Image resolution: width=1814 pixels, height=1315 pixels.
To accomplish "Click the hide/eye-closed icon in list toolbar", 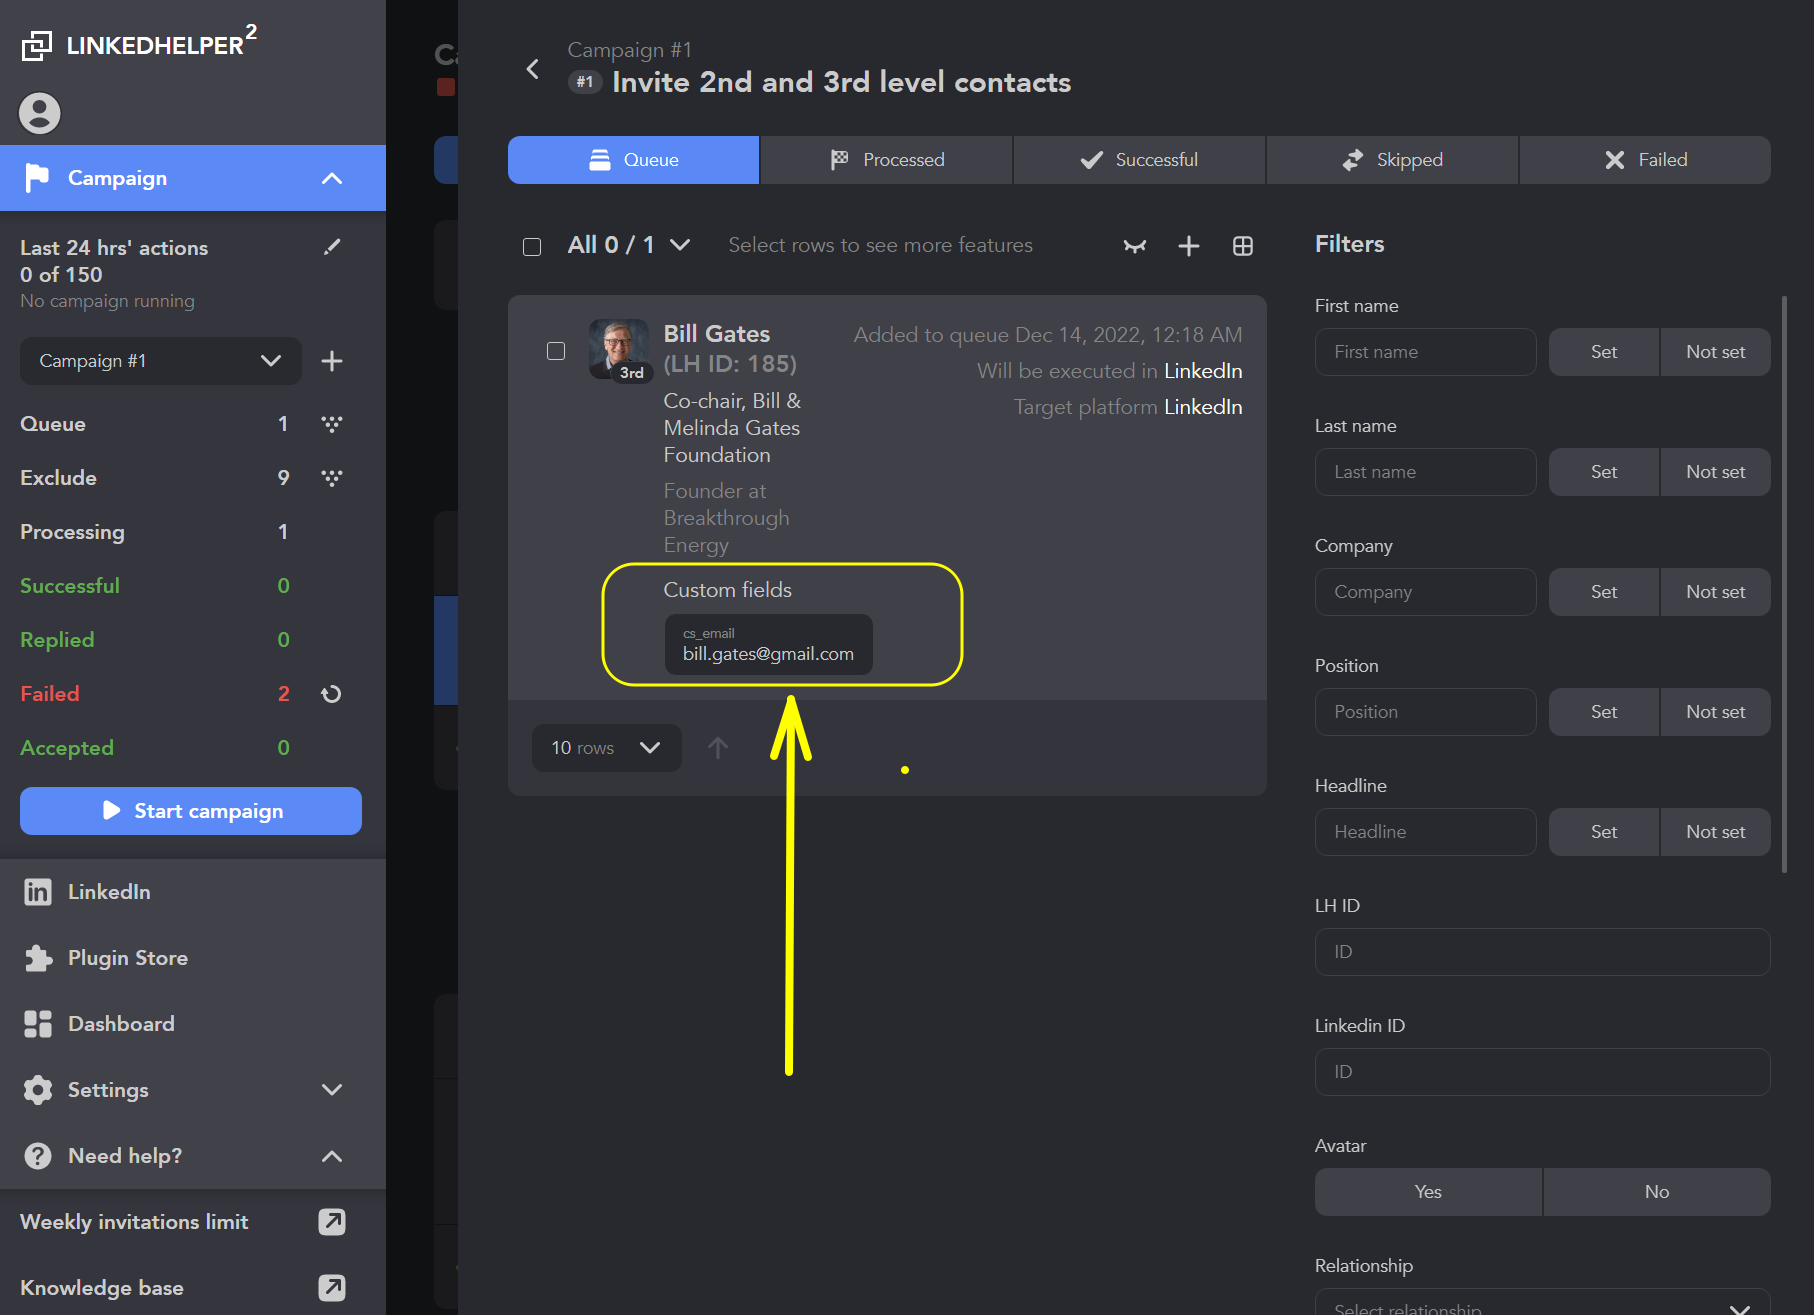I will tap(1134, 246).
